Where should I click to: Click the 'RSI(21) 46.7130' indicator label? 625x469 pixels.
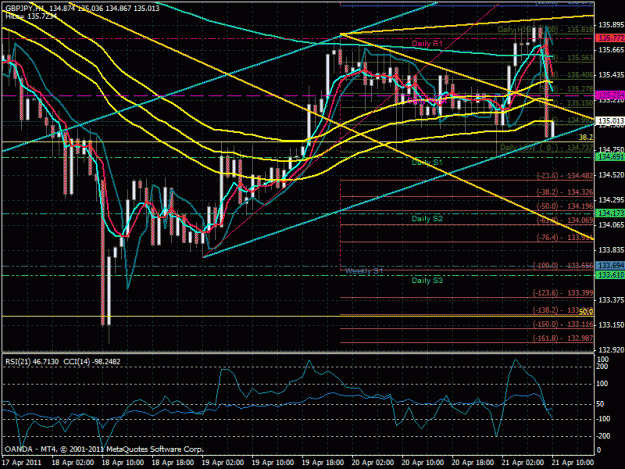click(x=32, y=361)
